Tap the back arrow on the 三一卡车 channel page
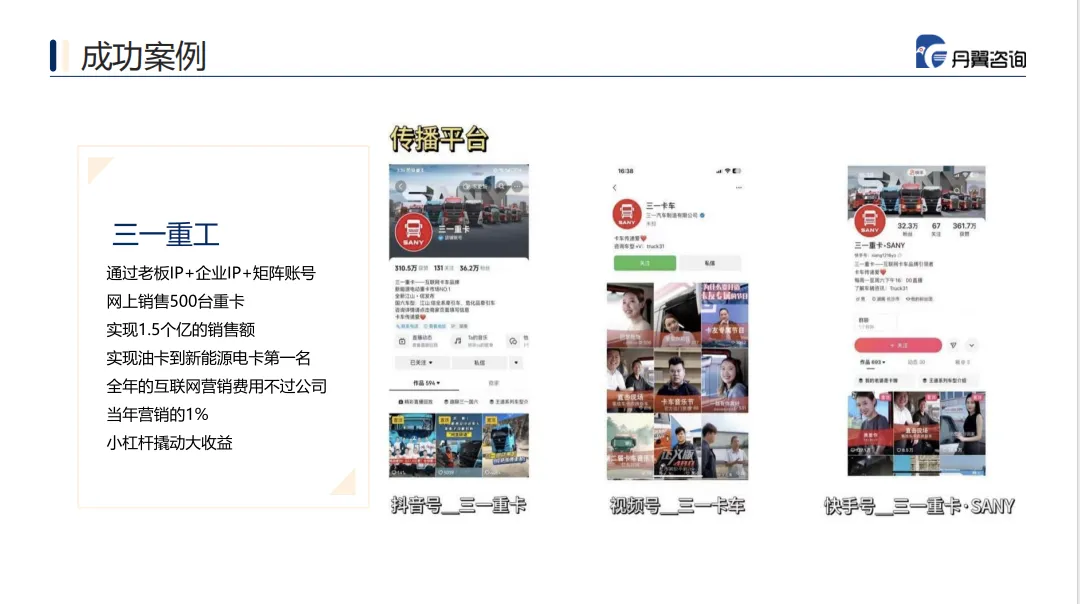 [x=614, y=187]
